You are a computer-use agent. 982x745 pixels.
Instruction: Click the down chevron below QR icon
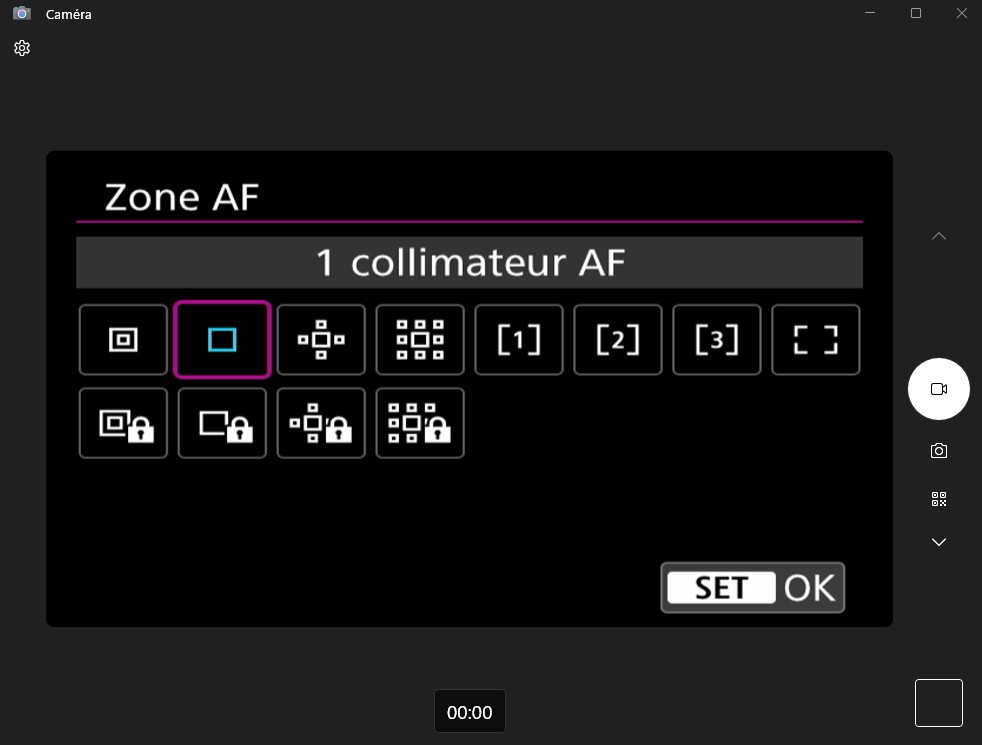[939, 542]
